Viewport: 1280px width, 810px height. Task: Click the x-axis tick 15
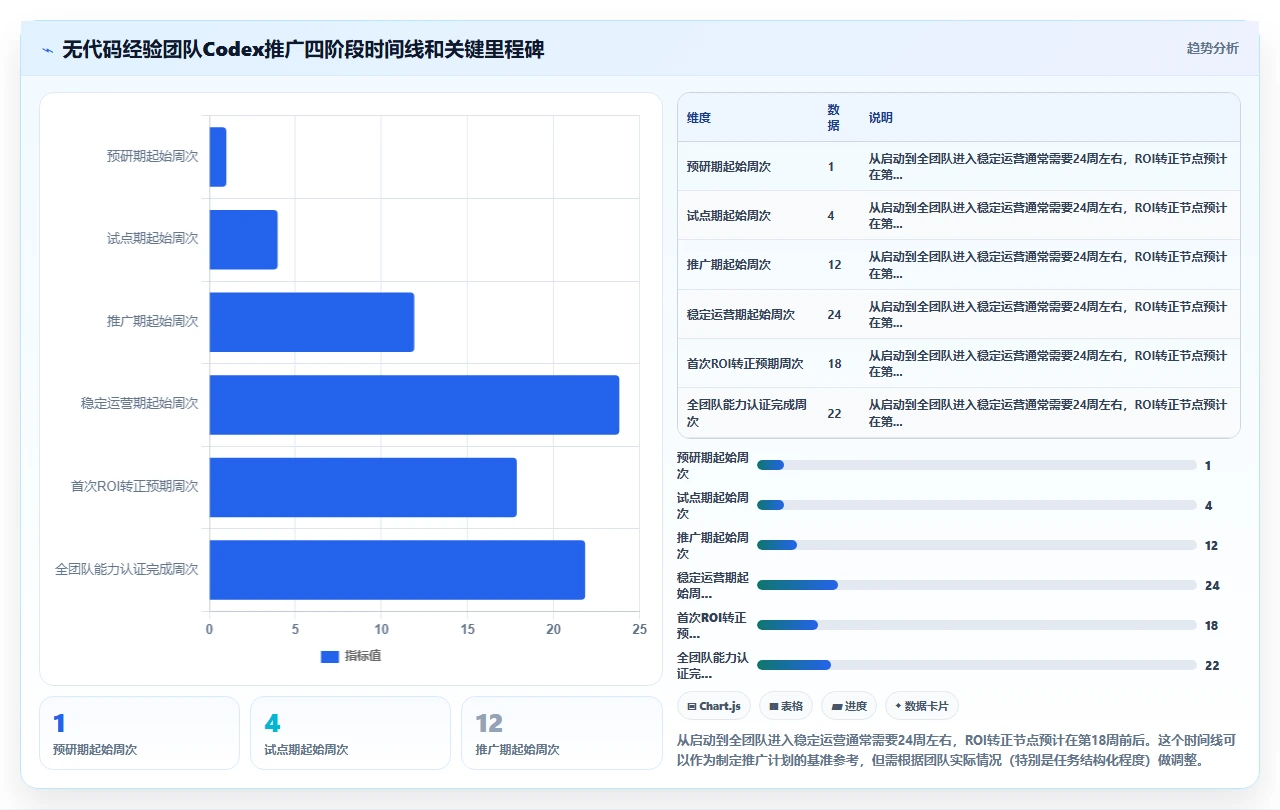[x=468, y=630]
